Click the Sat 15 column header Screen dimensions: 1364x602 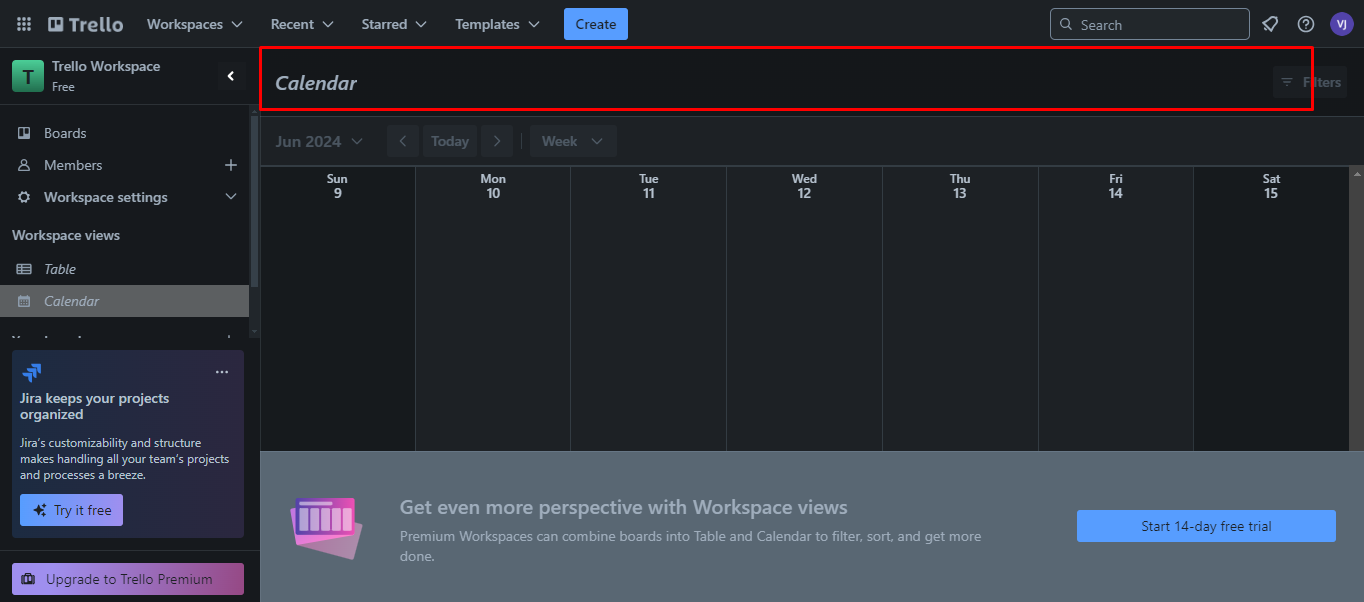point(1271,186)
